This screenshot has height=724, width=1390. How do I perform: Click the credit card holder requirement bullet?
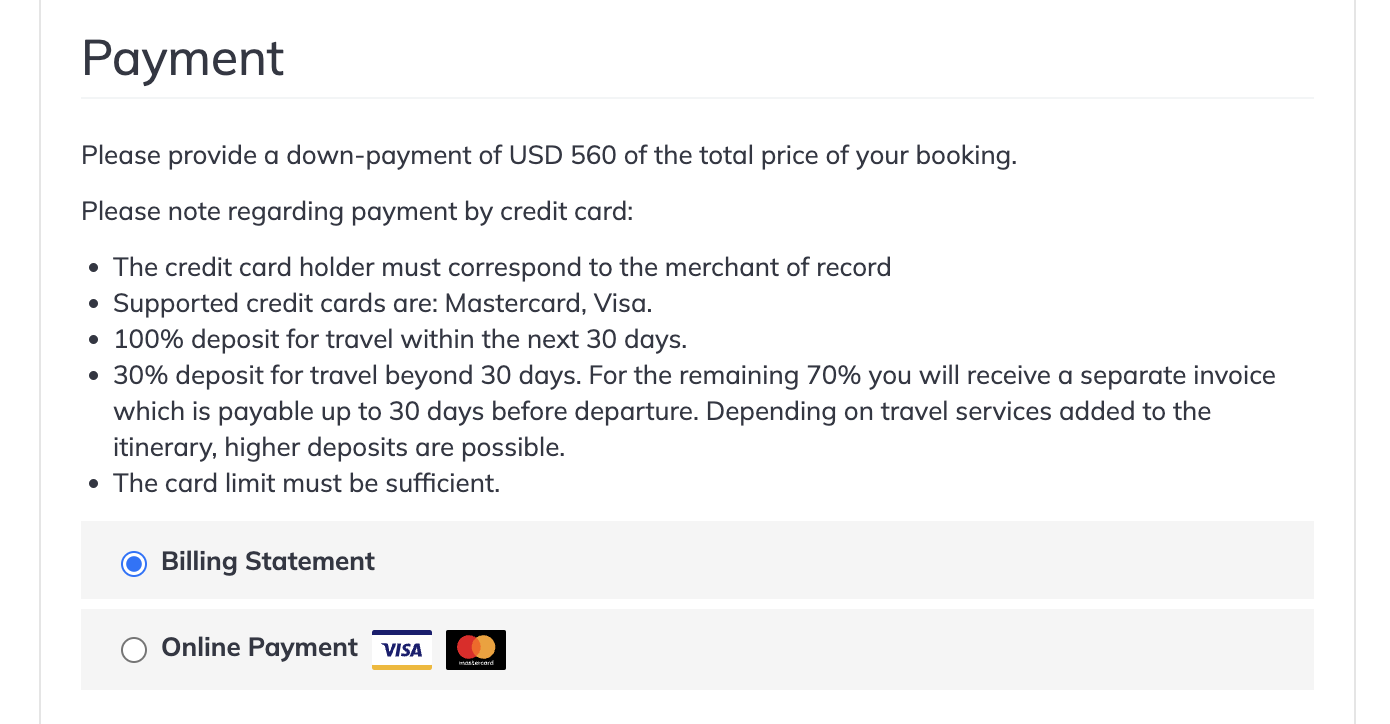[502, 268]
